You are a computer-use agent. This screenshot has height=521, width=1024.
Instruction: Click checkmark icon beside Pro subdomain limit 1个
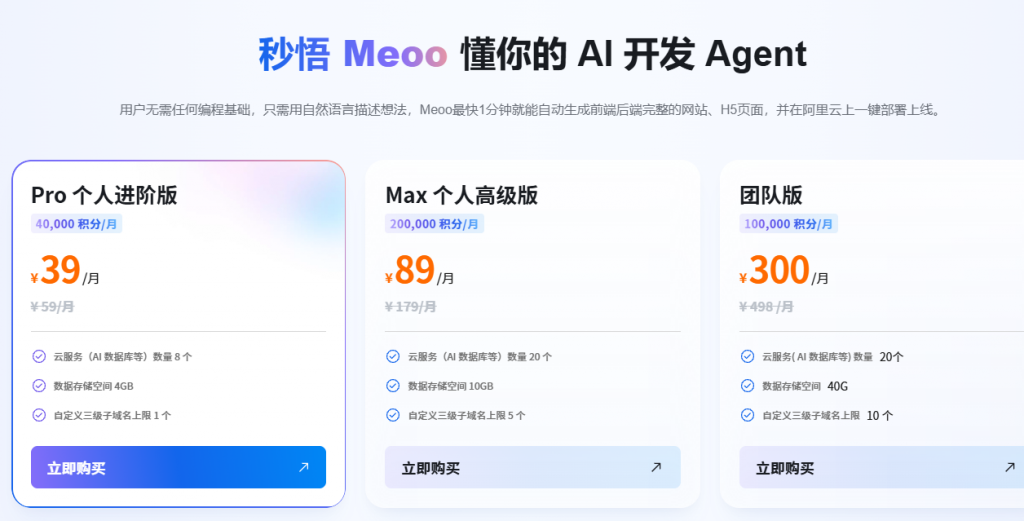point(39,415)
